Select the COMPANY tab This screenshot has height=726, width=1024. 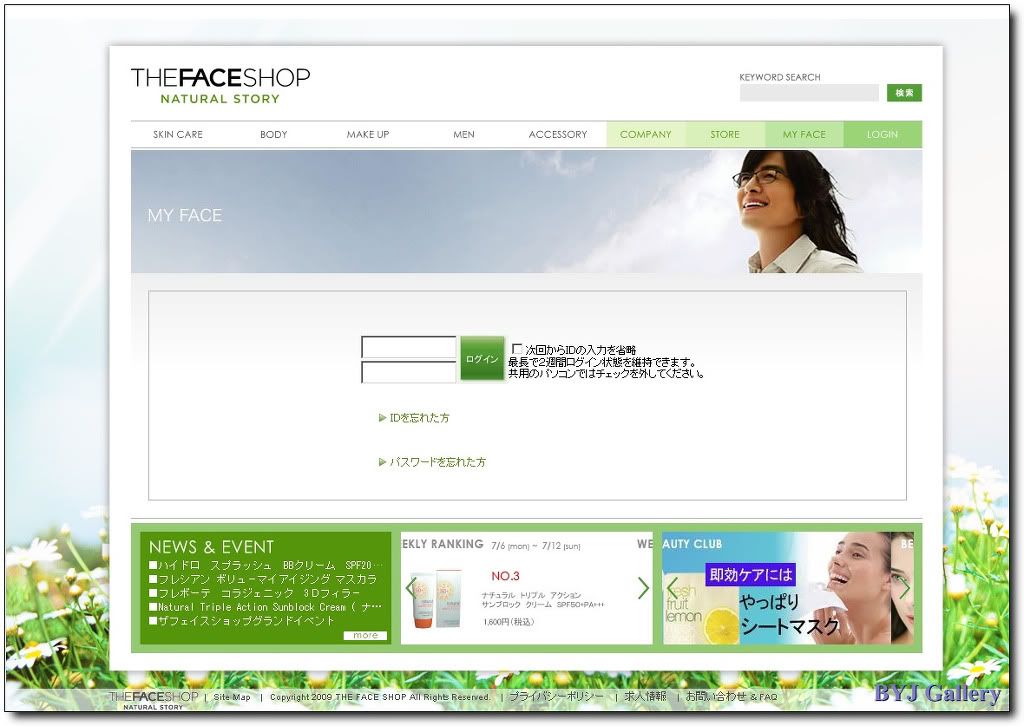646,134
